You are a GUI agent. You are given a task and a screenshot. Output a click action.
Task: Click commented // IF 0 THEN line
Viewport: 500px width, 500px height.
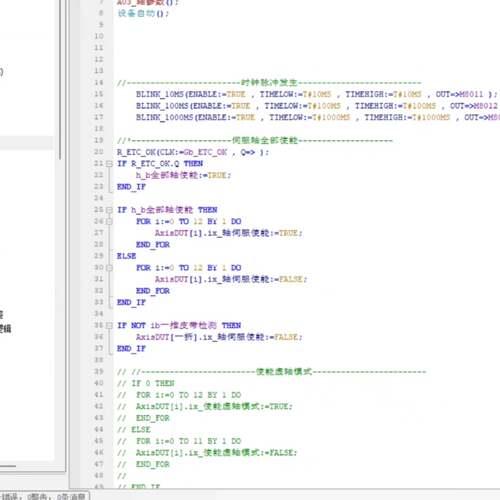(x=146, y=383)
